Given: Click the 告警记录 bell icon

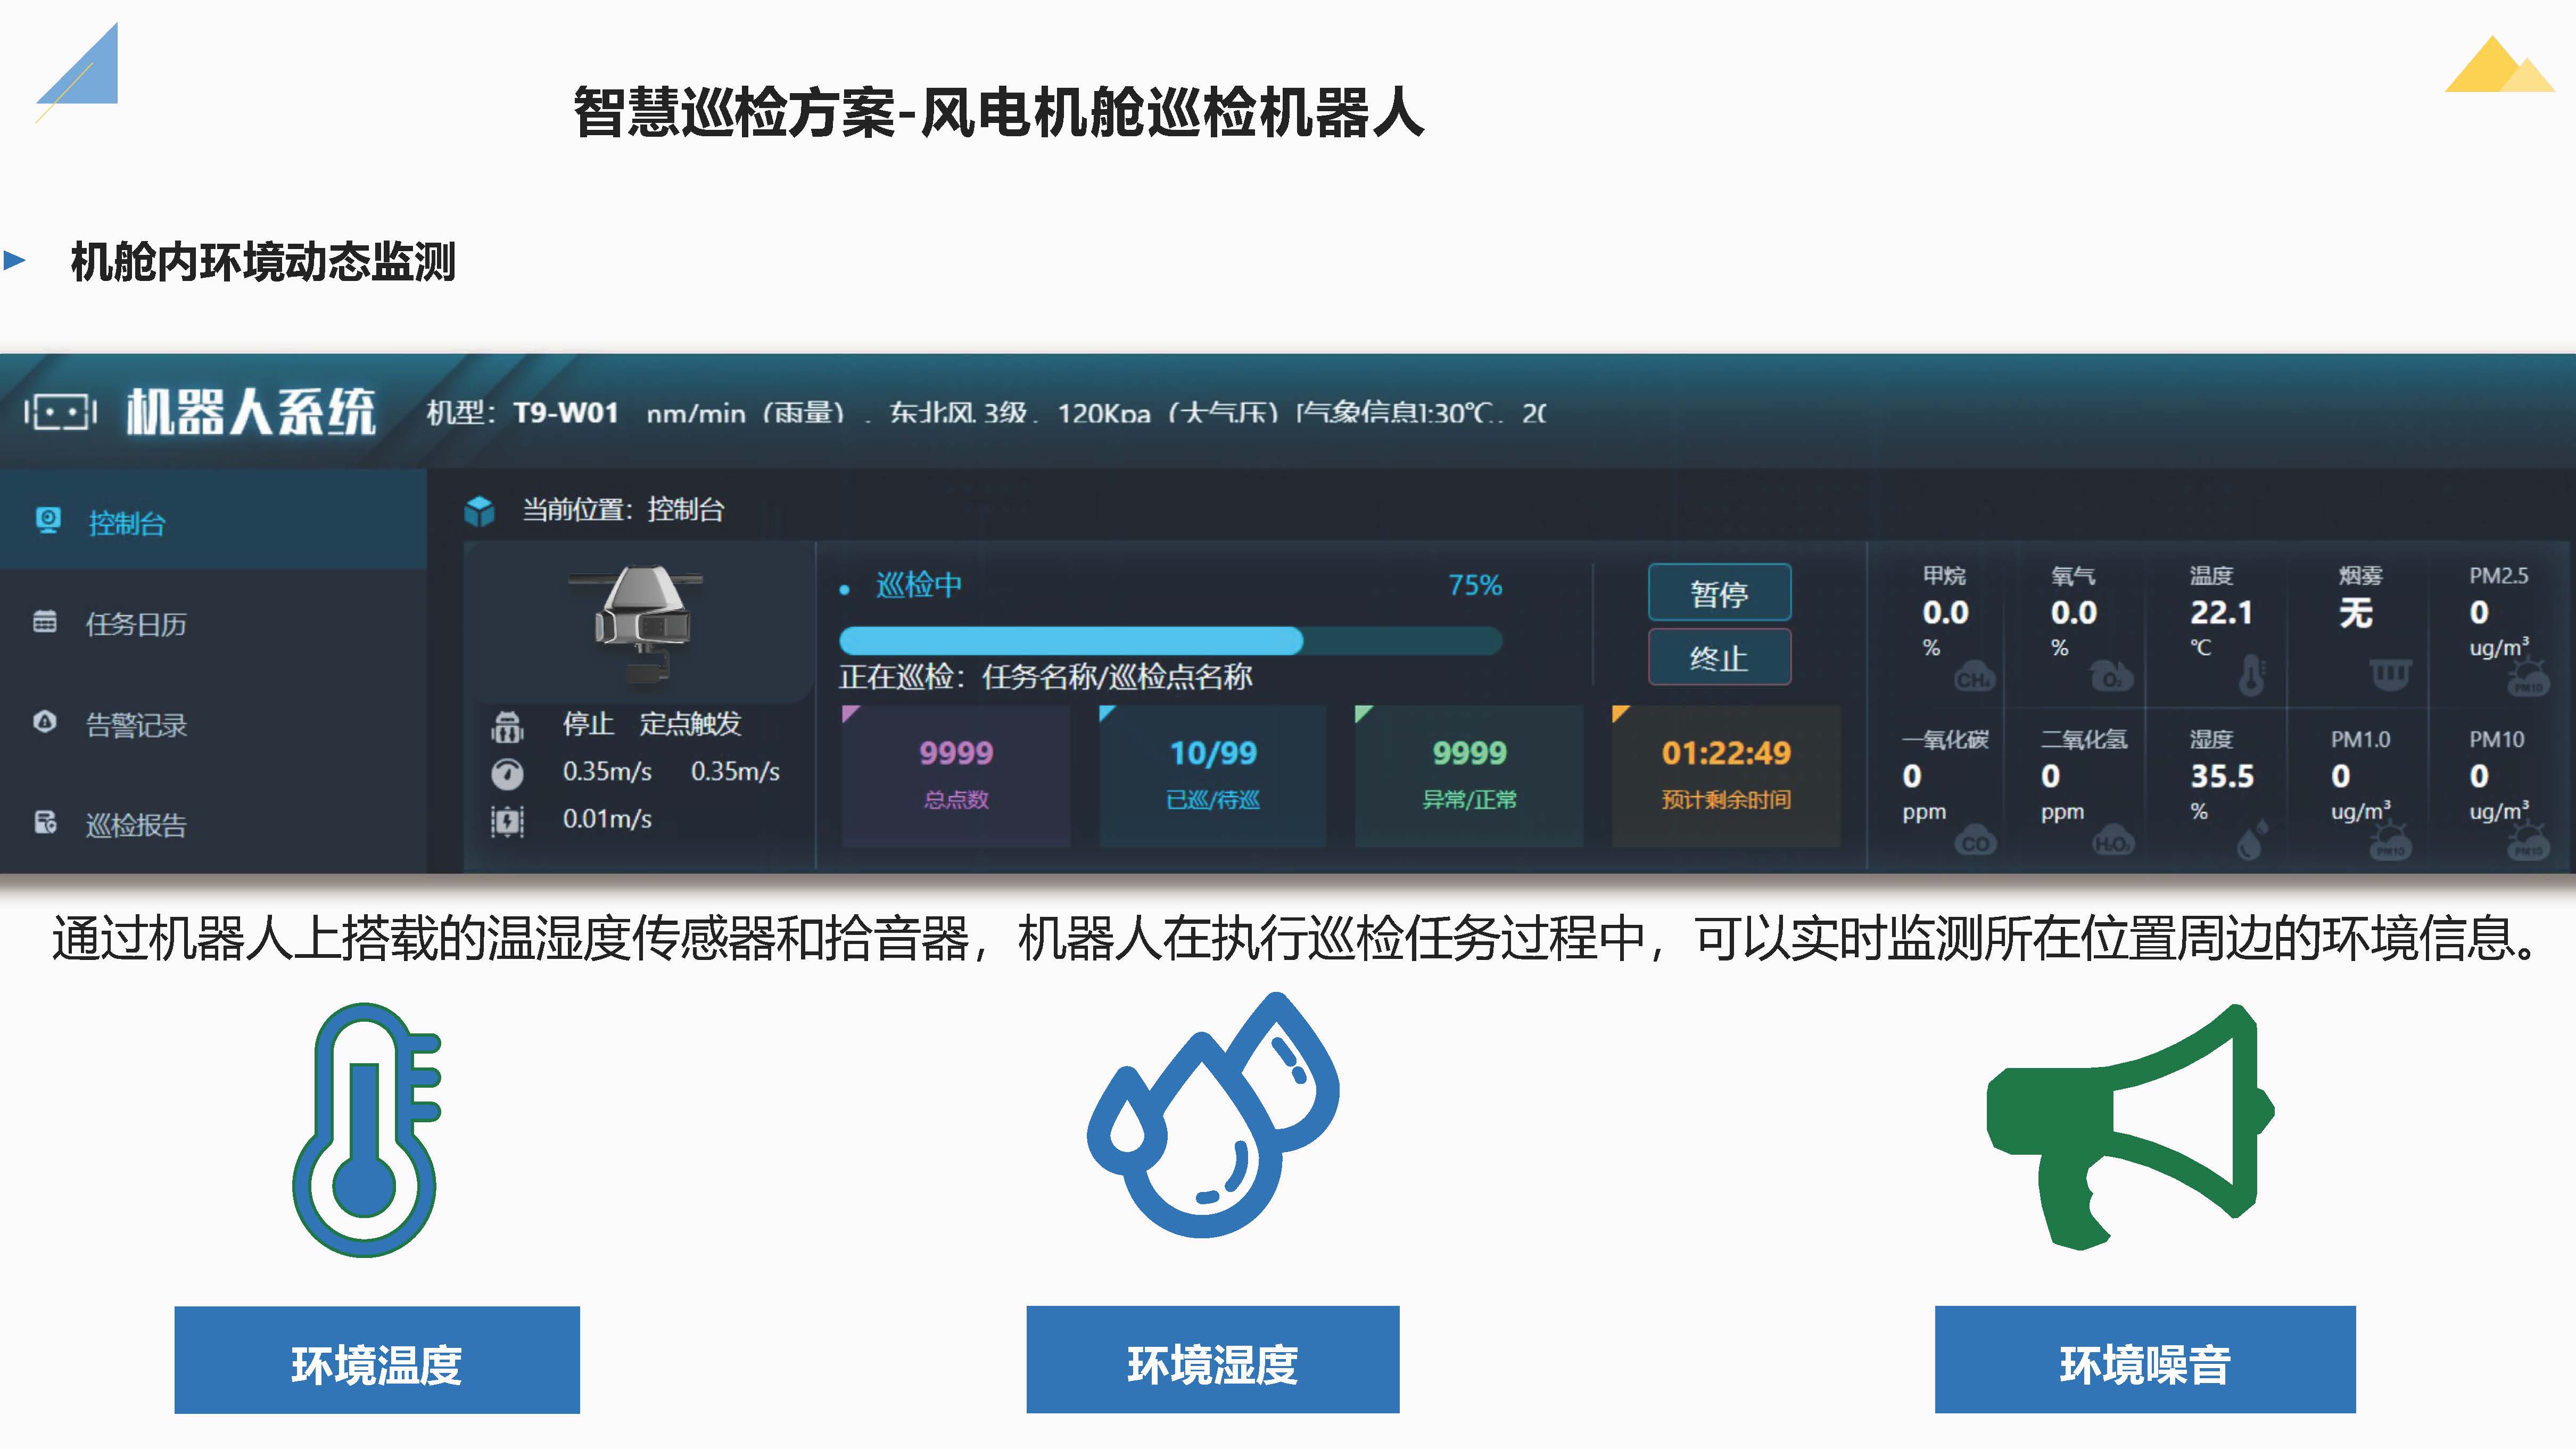Looking at the screenshot, I should (x=45, y=722).
